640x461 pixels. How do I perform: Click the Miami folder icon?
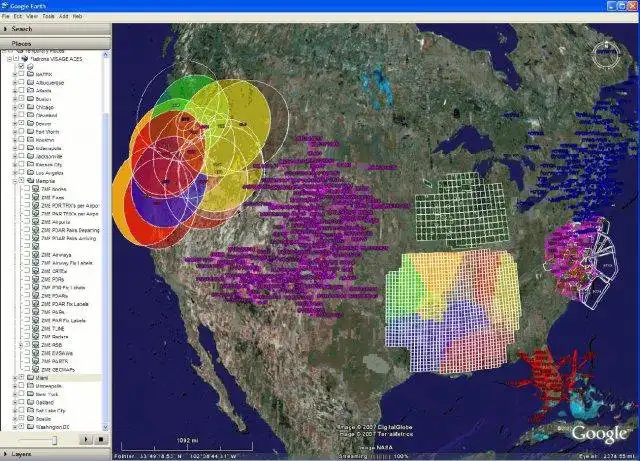31,378
